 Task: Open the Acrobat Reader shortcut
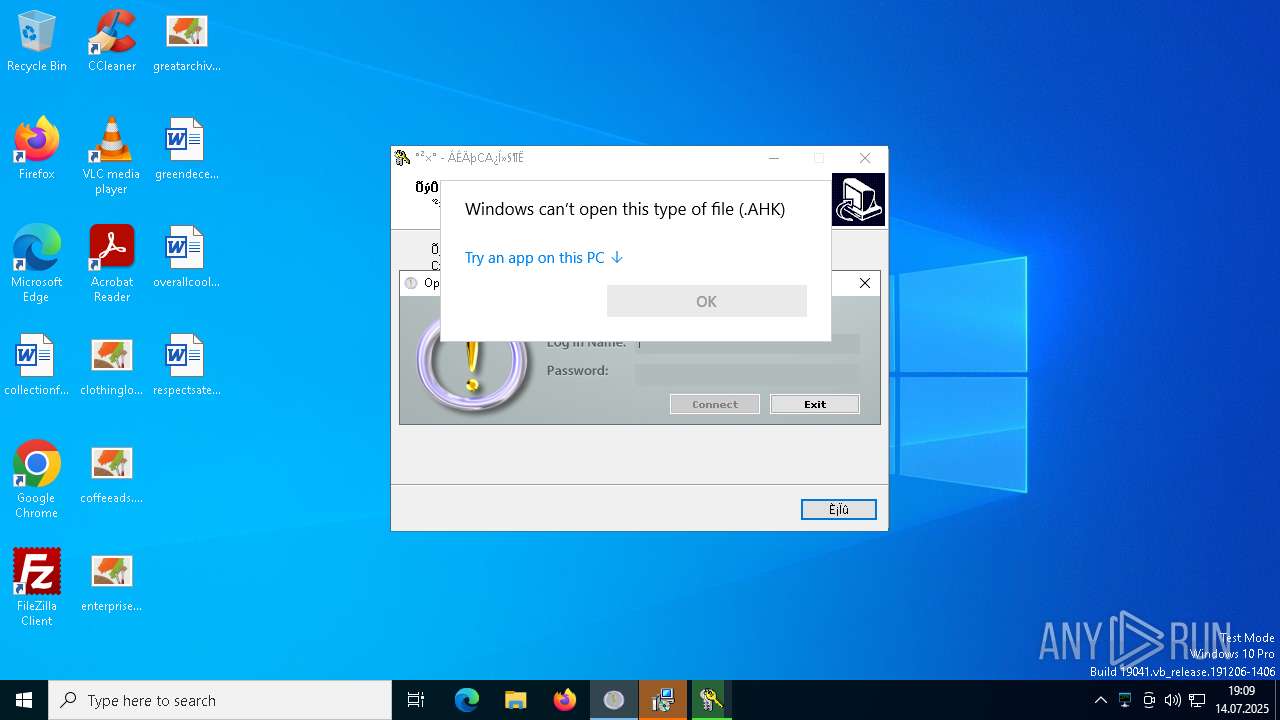(112, 265)
